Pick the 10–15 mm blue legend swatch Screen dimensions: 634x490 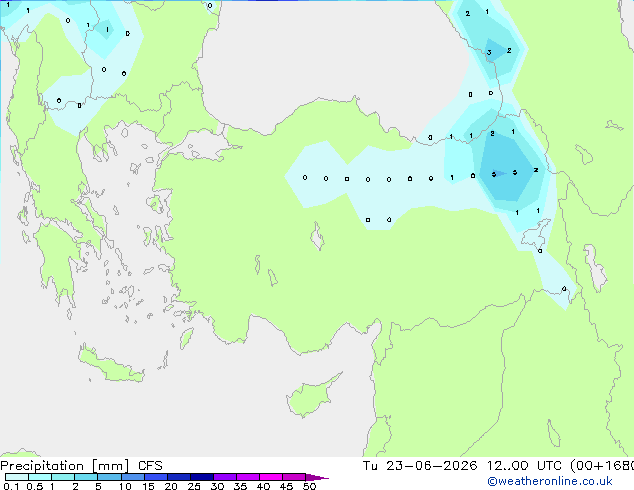click(x=133, y=477)
